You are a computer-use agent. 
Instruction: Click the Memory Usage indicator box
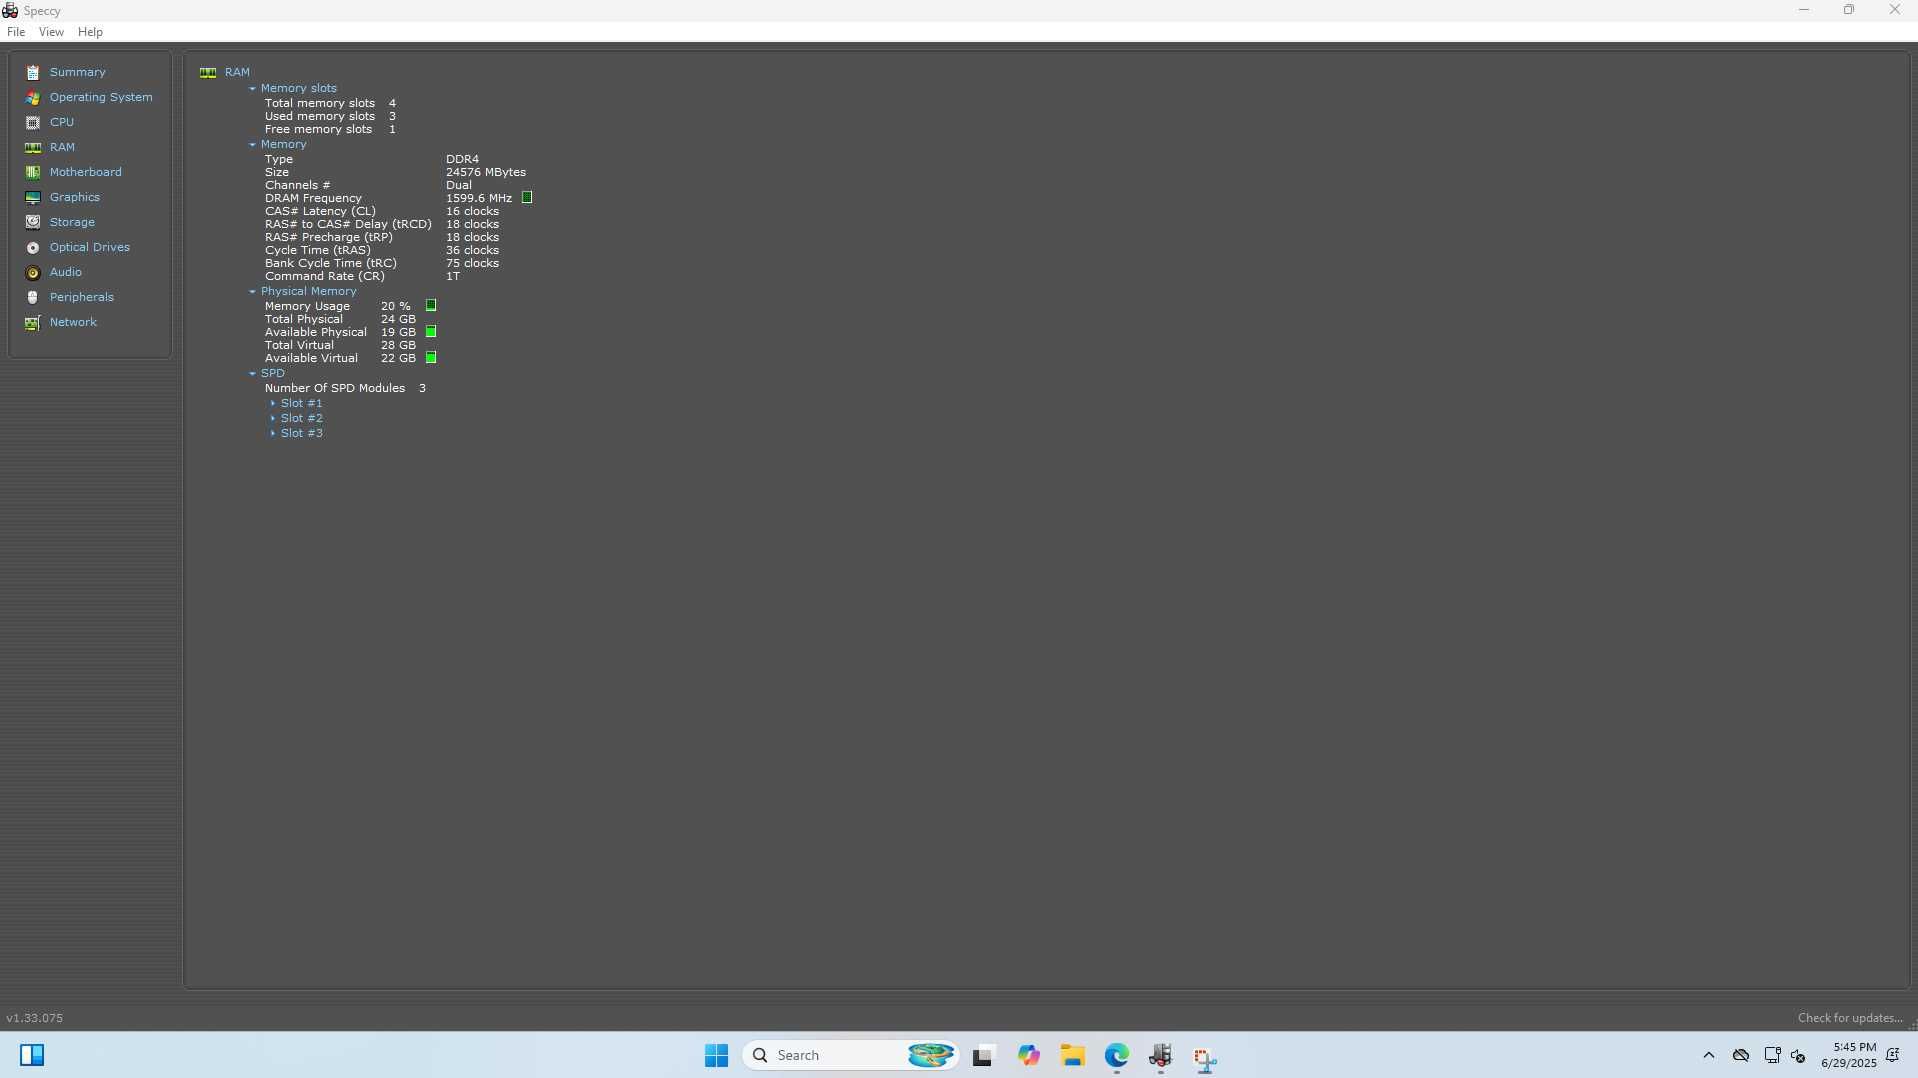click(x=431, y=306)
